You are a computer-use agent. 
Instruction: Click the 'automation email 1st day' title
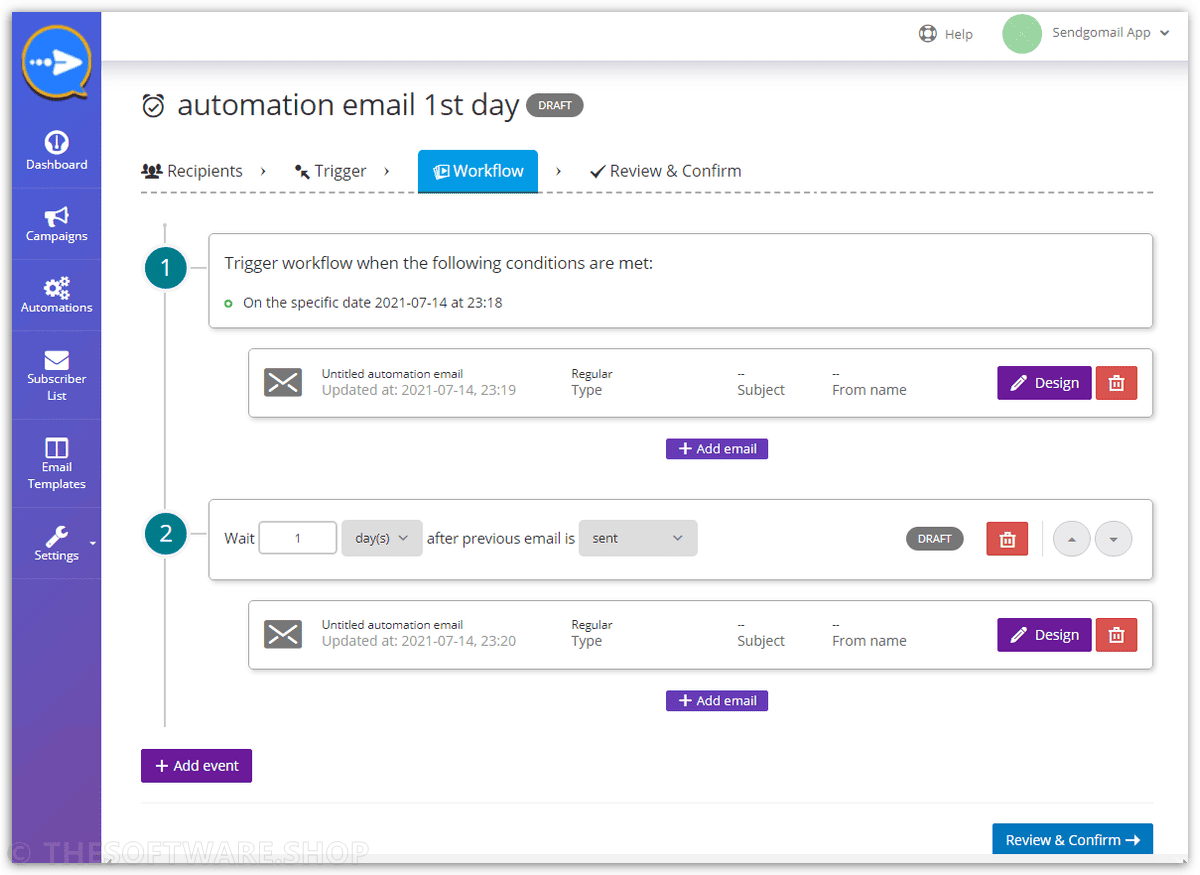pyautogui.click(x=348, y=105)
